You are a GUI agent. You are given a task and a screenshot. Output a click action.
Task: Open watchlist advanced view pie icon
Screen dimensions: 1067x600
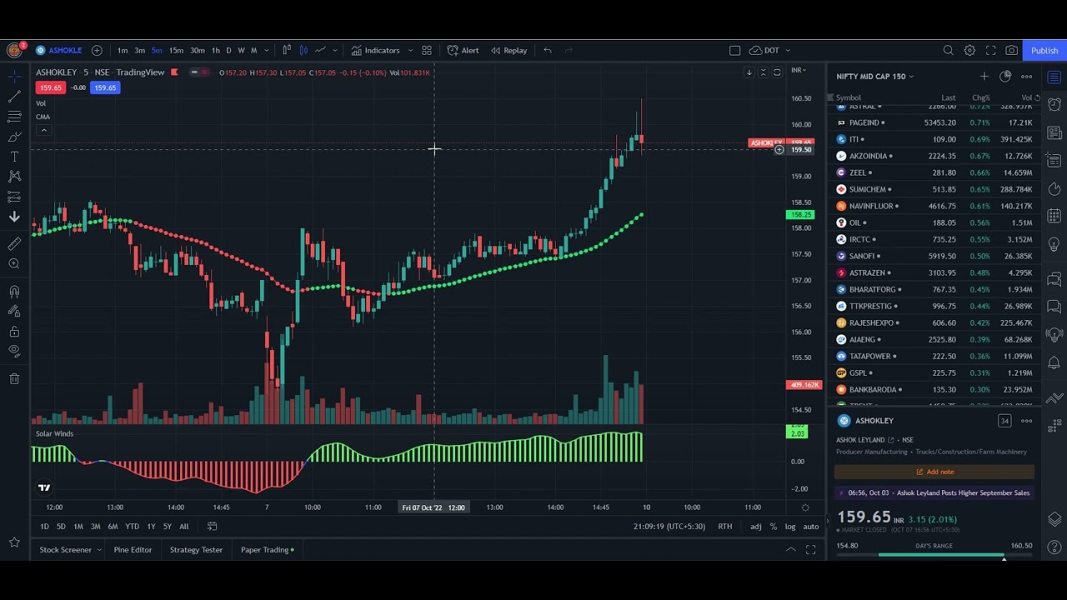pos(1005,76)
